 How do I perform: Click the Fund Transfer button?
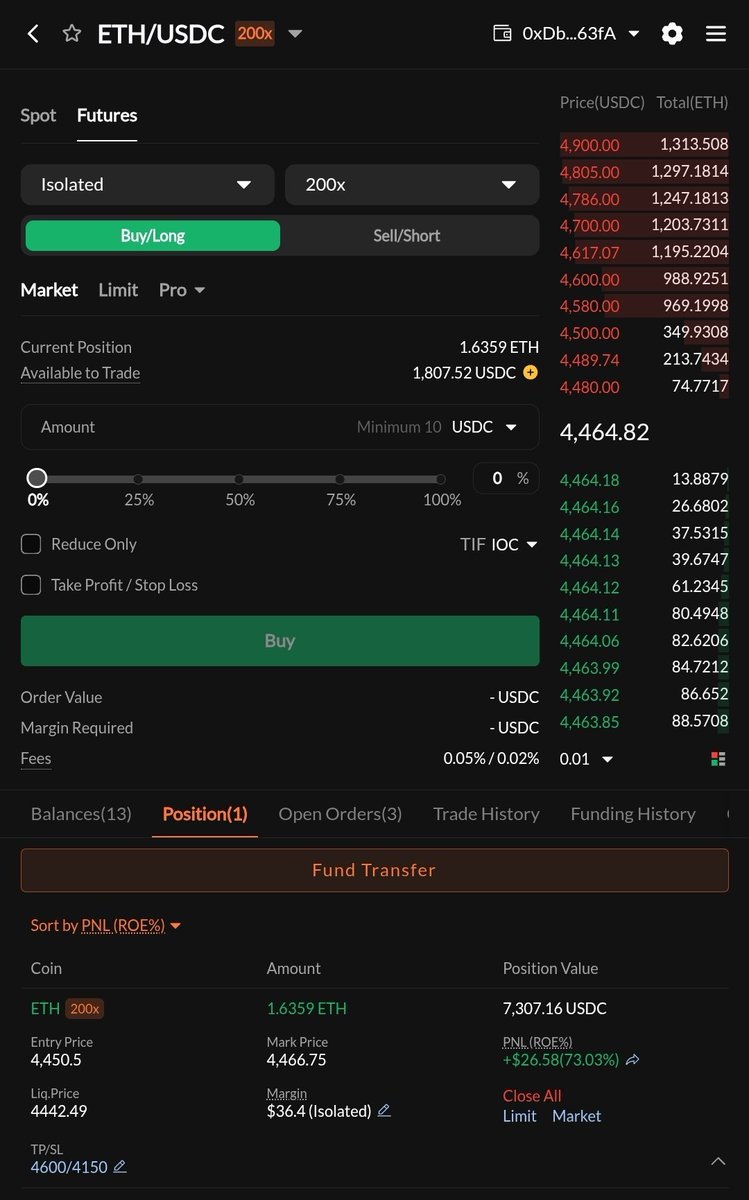pyautogui.click(x=374, y=870)
